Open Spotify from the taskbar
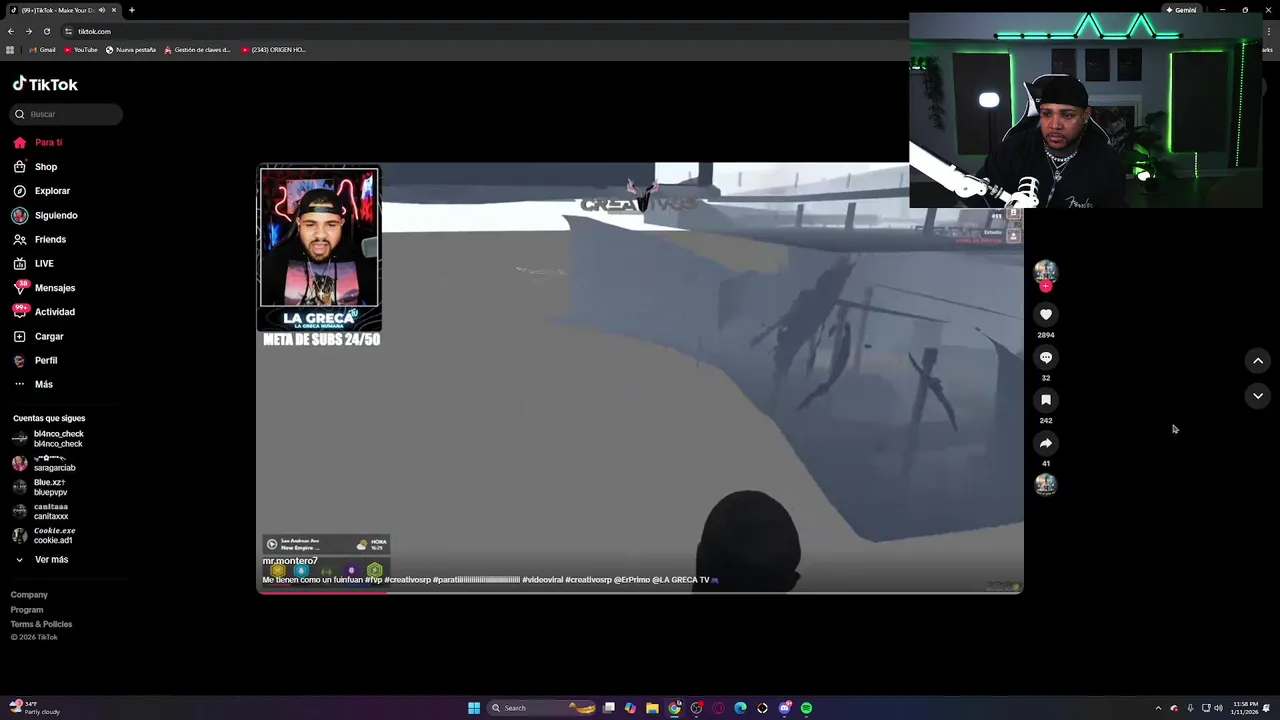This screenshot has height=720, width=1280. tap(806, 708)
